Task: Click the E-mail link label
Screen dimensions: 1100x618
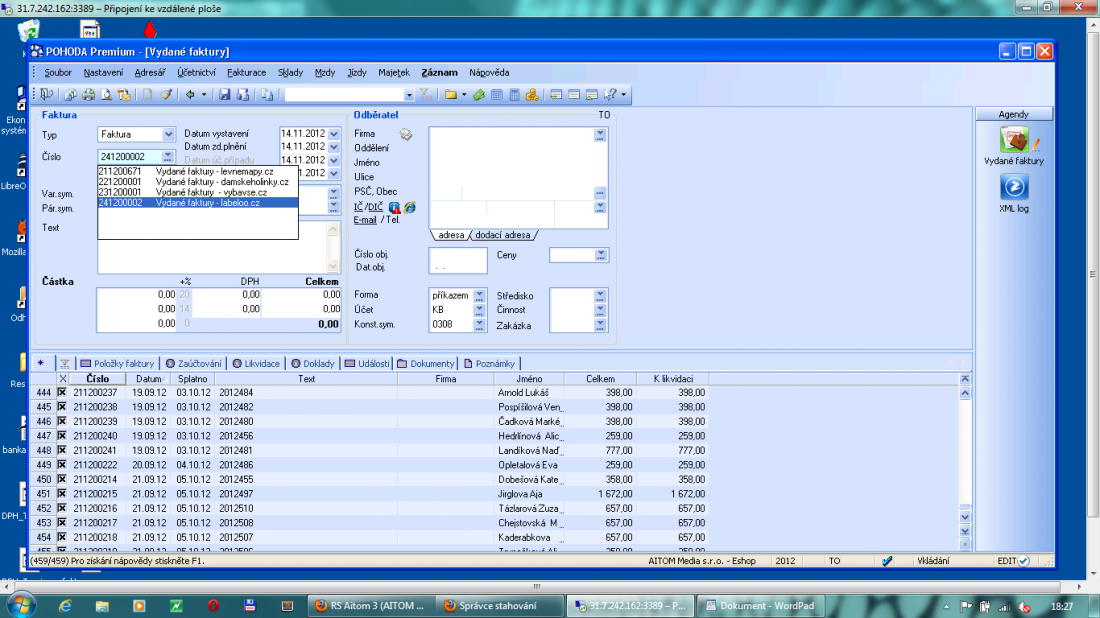Action: pyautogui.click(x=365, y=219)
